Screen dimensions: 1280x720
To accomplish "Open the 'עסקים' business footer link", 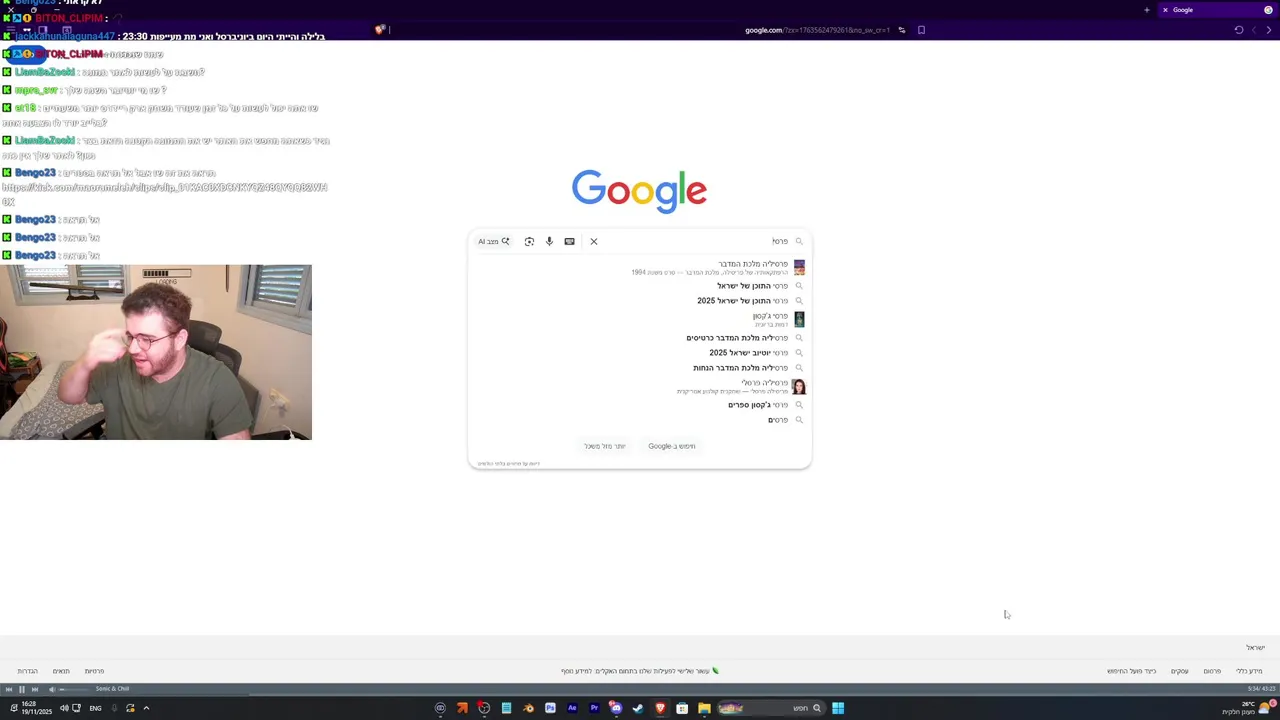I will 1180,671.
